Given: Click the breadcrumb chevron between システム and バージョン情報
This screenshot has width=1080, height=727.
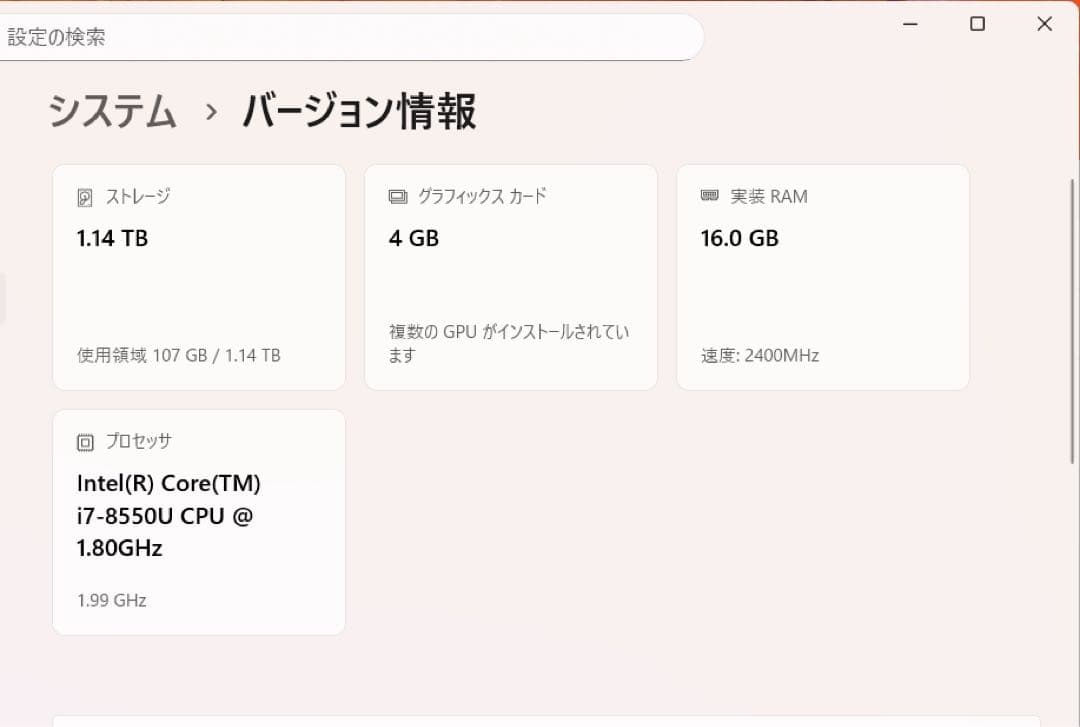Looking at the screenshot, I should pos(209,114).
